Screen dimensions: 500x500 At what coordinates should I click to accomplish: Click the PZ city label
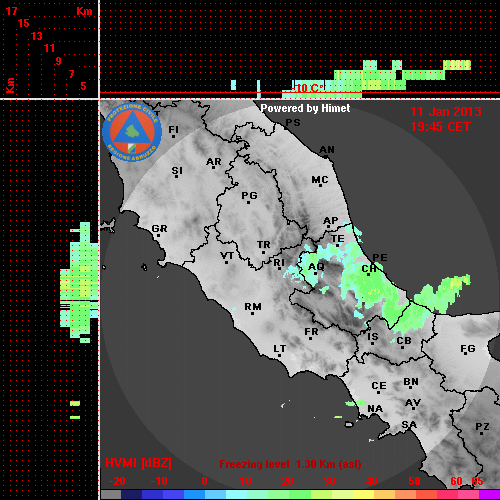tap(482, 426)
